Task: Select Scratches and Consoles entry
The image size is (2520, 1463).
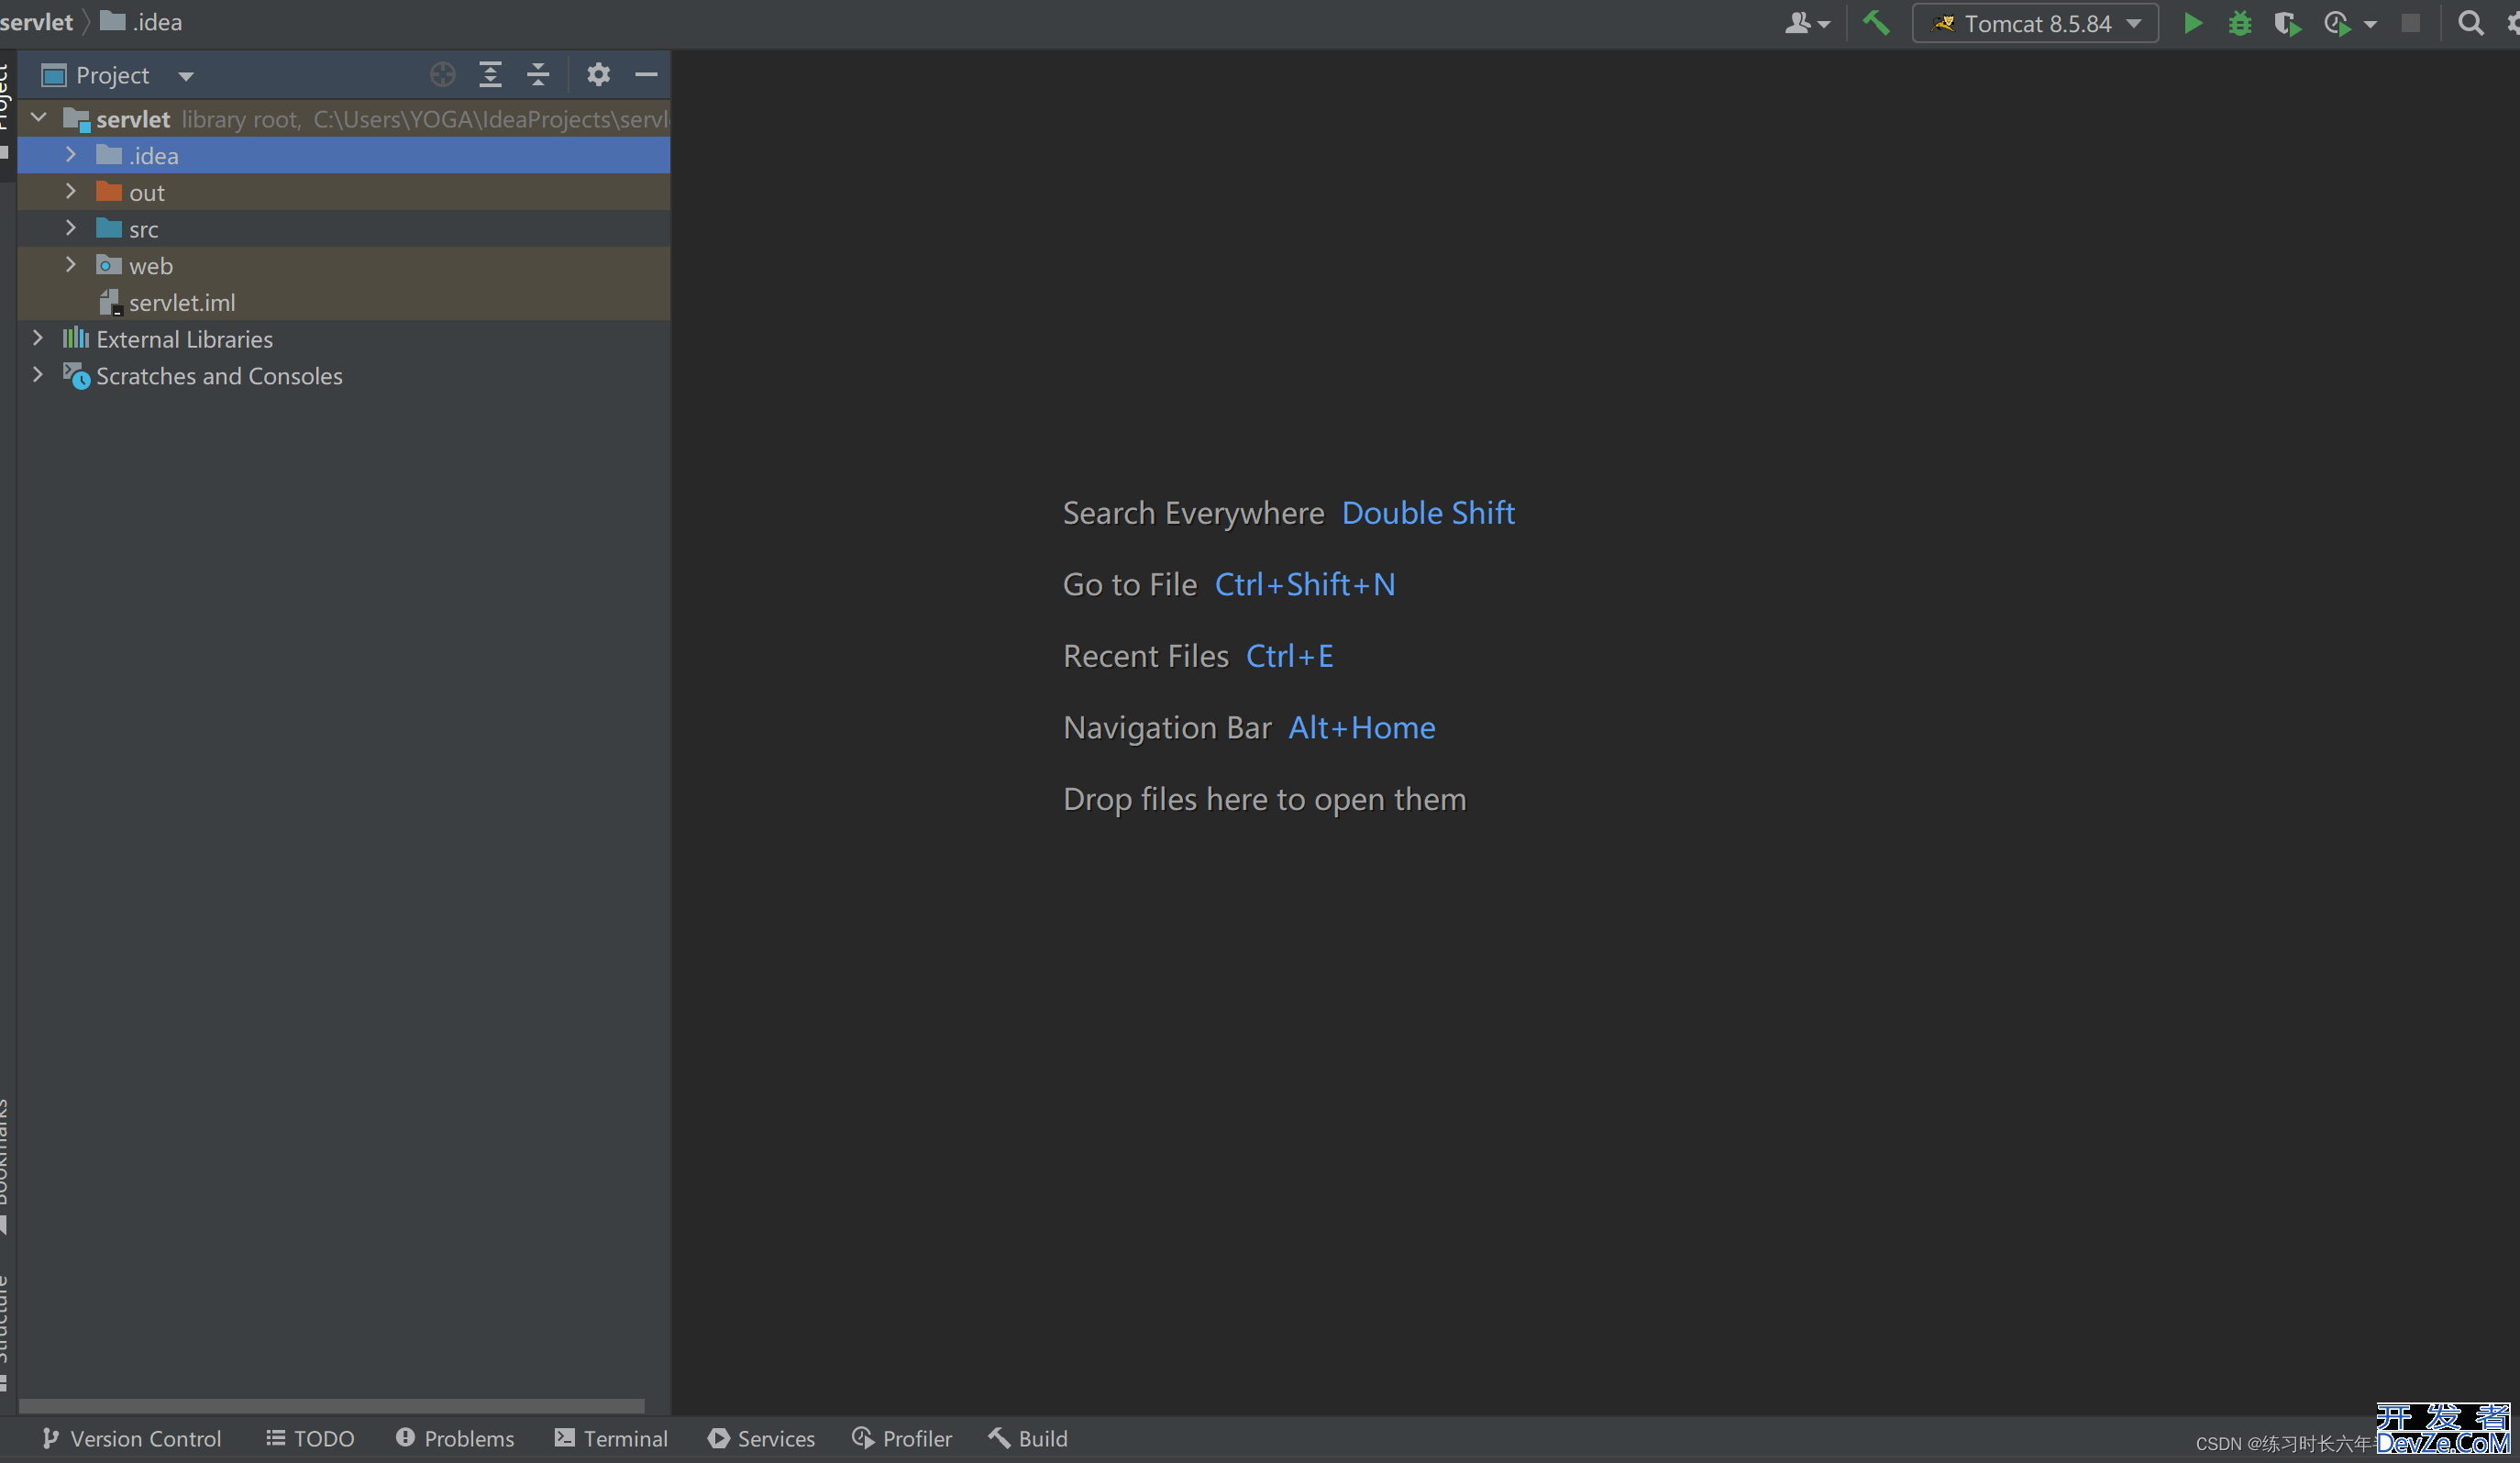Action: click(219, 376)
